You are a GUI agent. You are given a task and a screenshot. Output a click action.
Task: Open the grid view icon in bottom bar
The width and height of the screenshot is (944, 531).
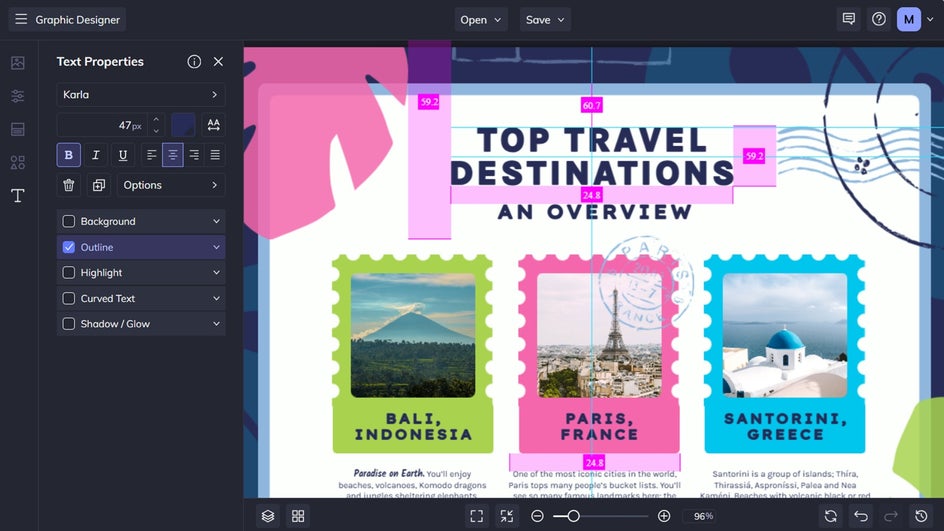[x=298, y=516]
